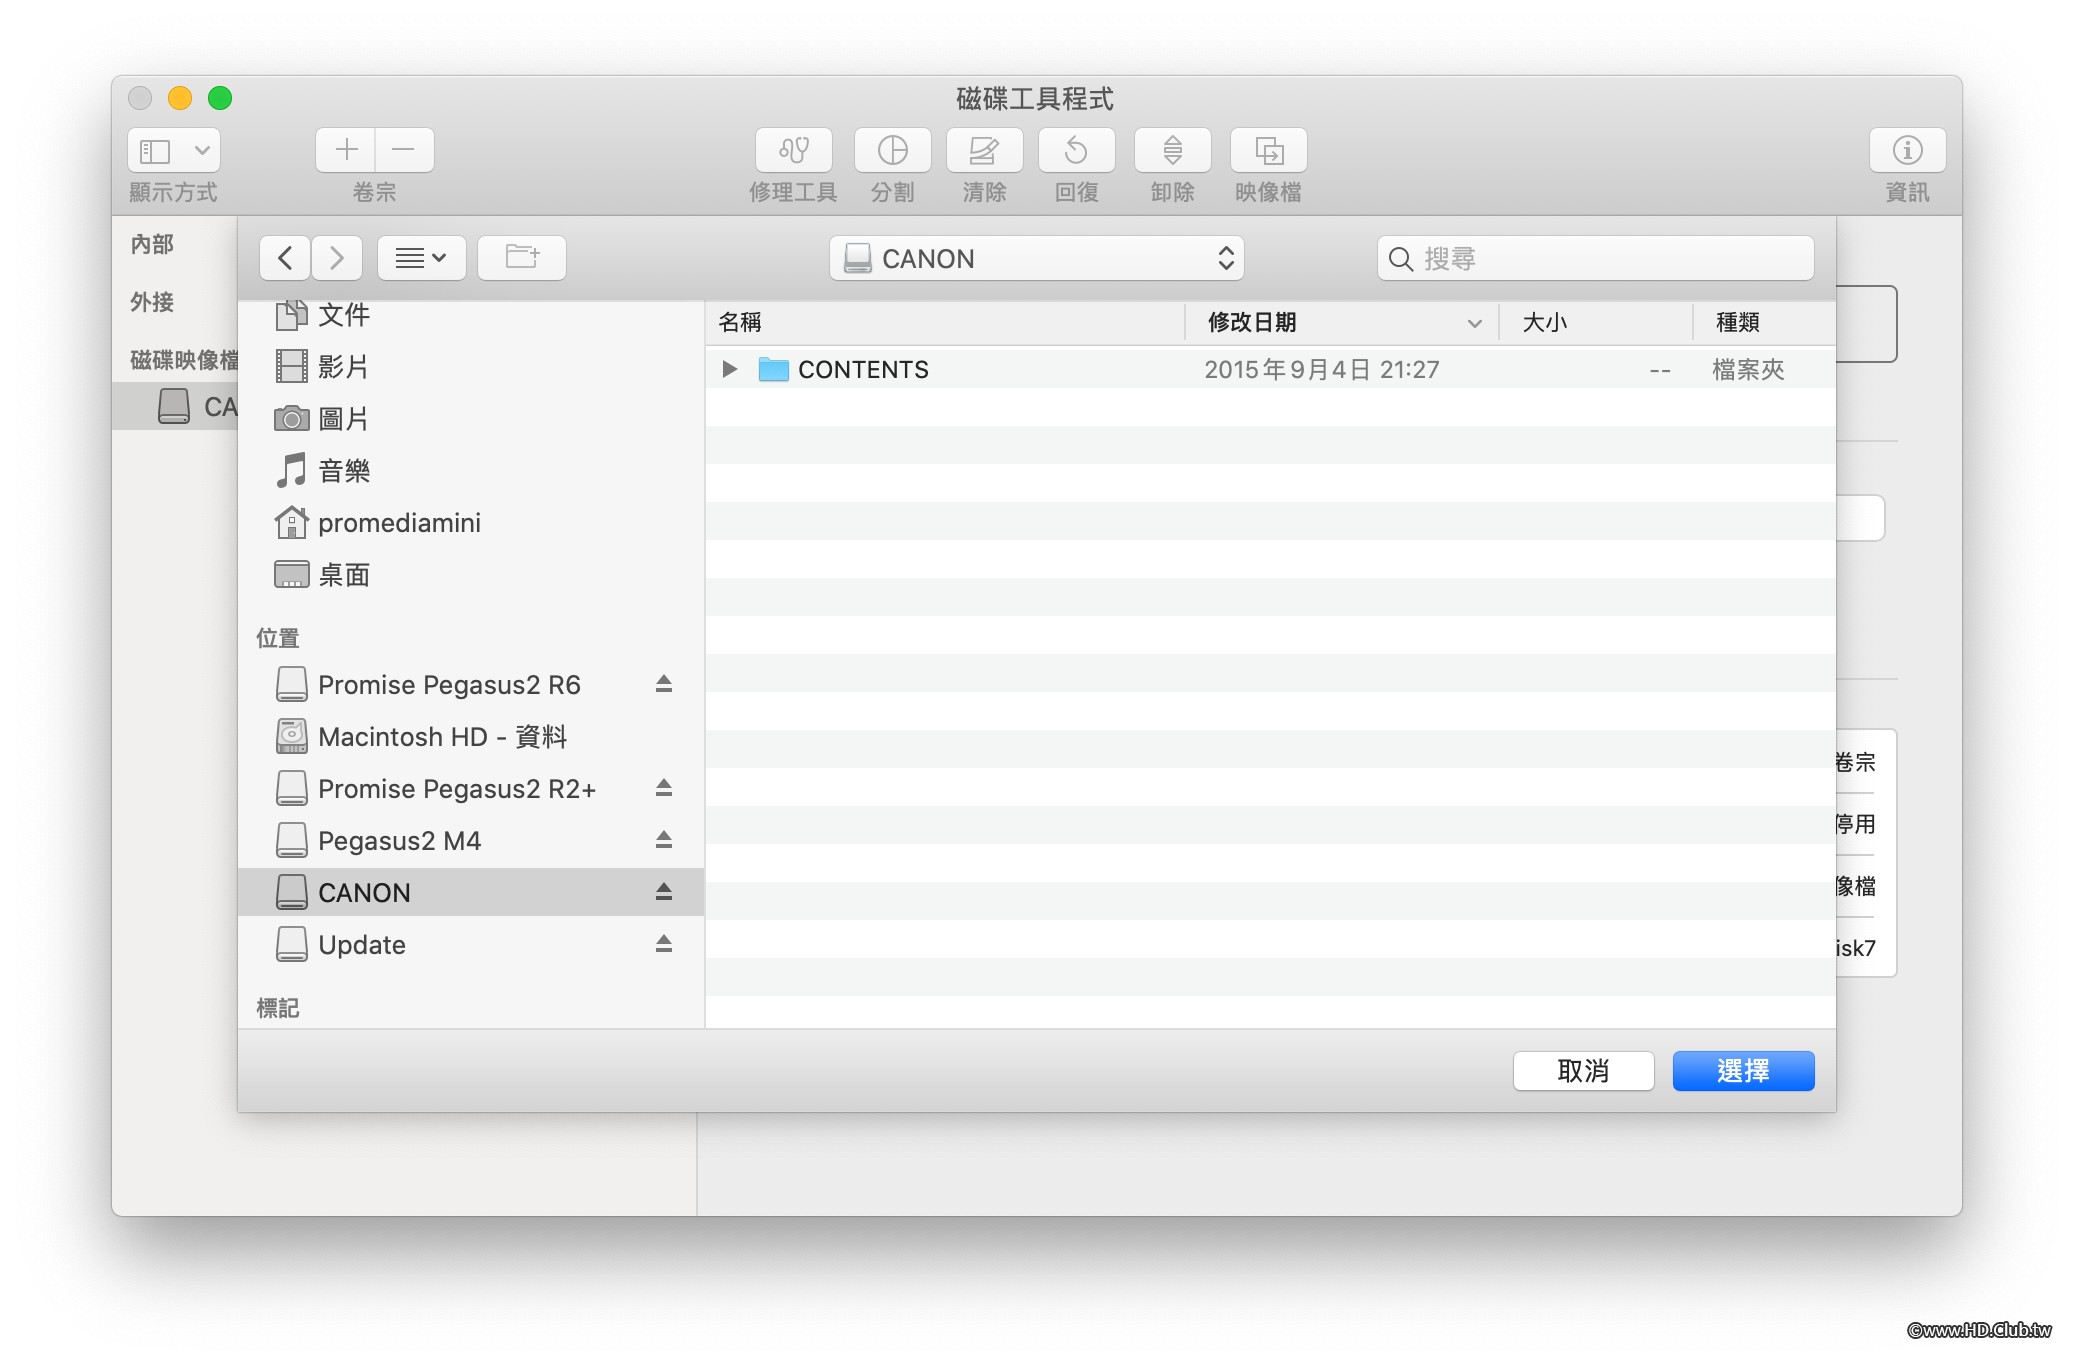Open the CANON location pop-up menu
Viewport: 2074px width, 1364px height.
point(1036,259)
